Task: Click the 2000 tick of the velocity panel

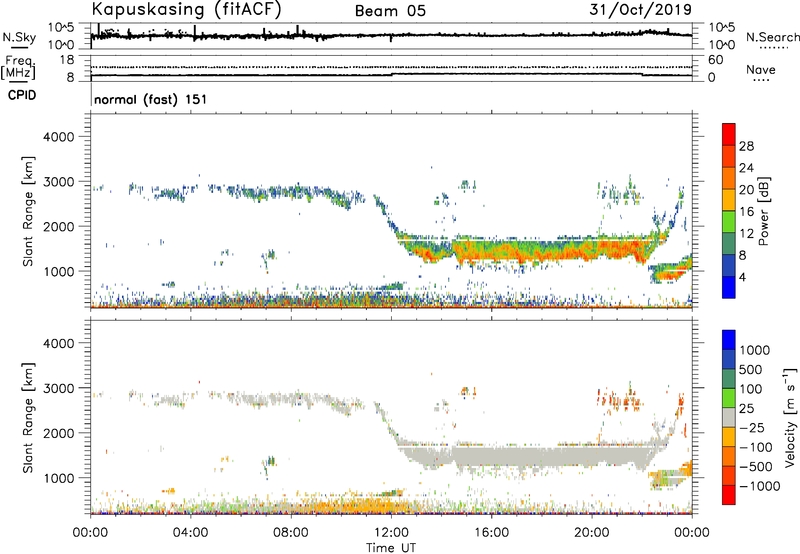Action: pos(58,433)
